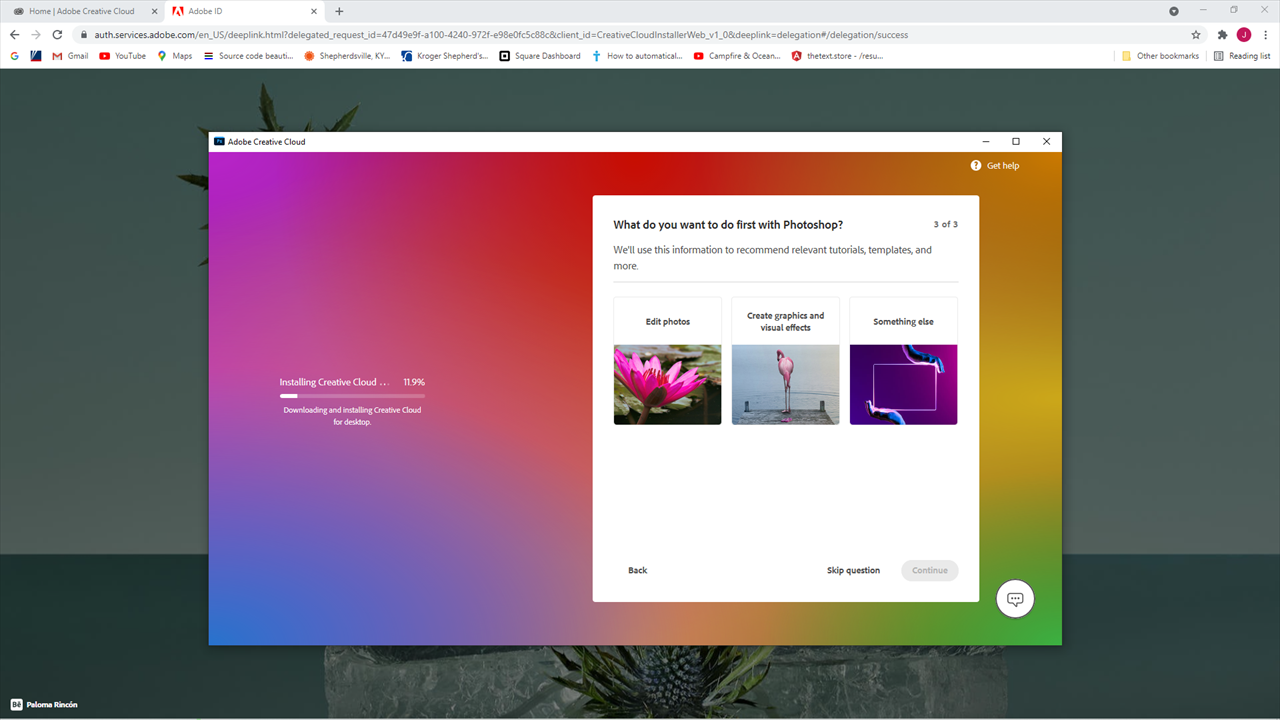Screen dimensions: 1280x720
Task: Switch to the Adobe ID tab
Action: (244, 11)
